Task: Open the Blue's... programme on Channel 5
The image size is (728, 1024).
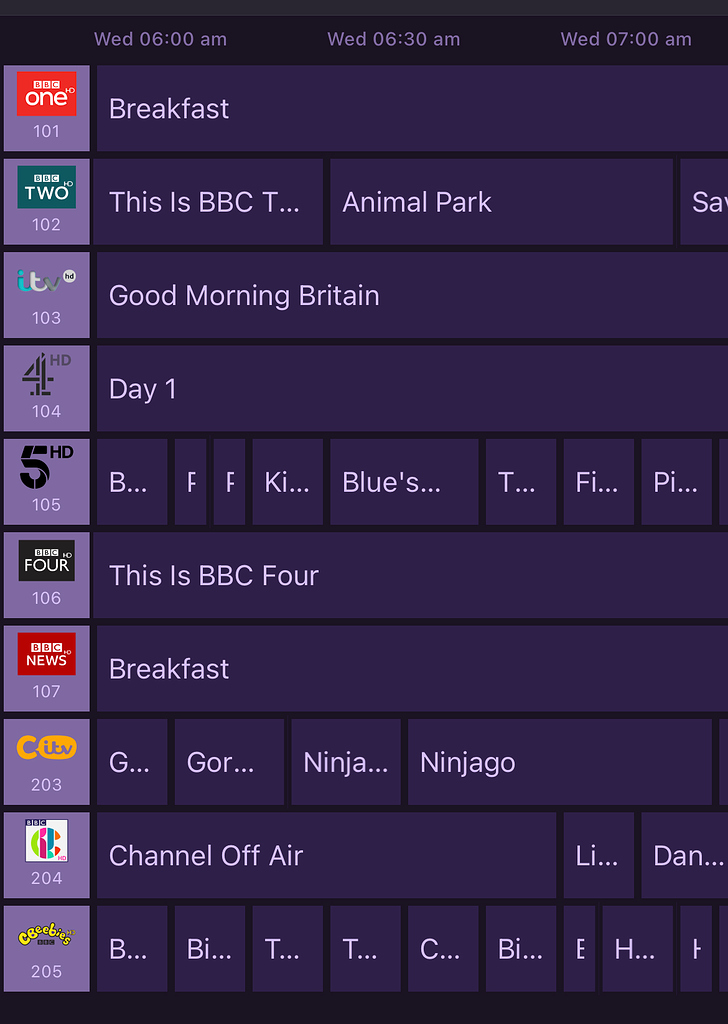Action: click(404, 482)
